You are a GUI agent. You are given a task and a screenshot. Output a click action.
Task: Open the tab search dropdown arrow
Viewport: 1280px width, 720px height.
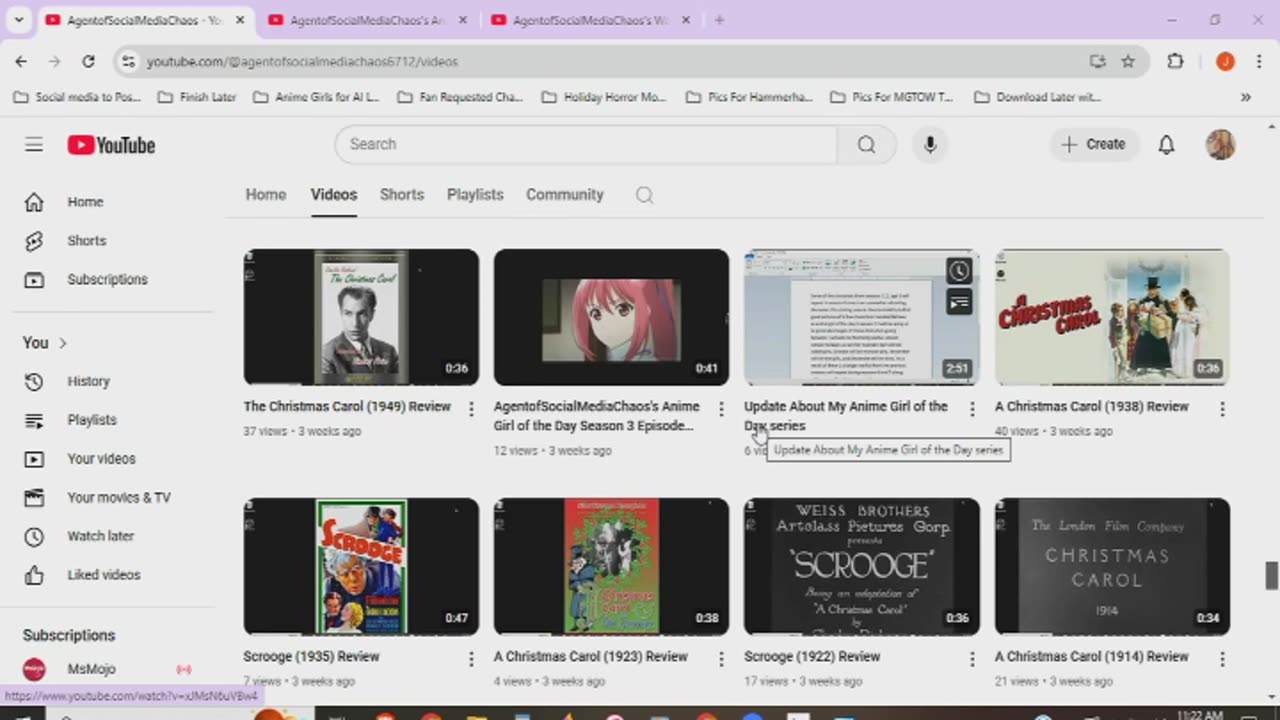[x=19, y=20]
